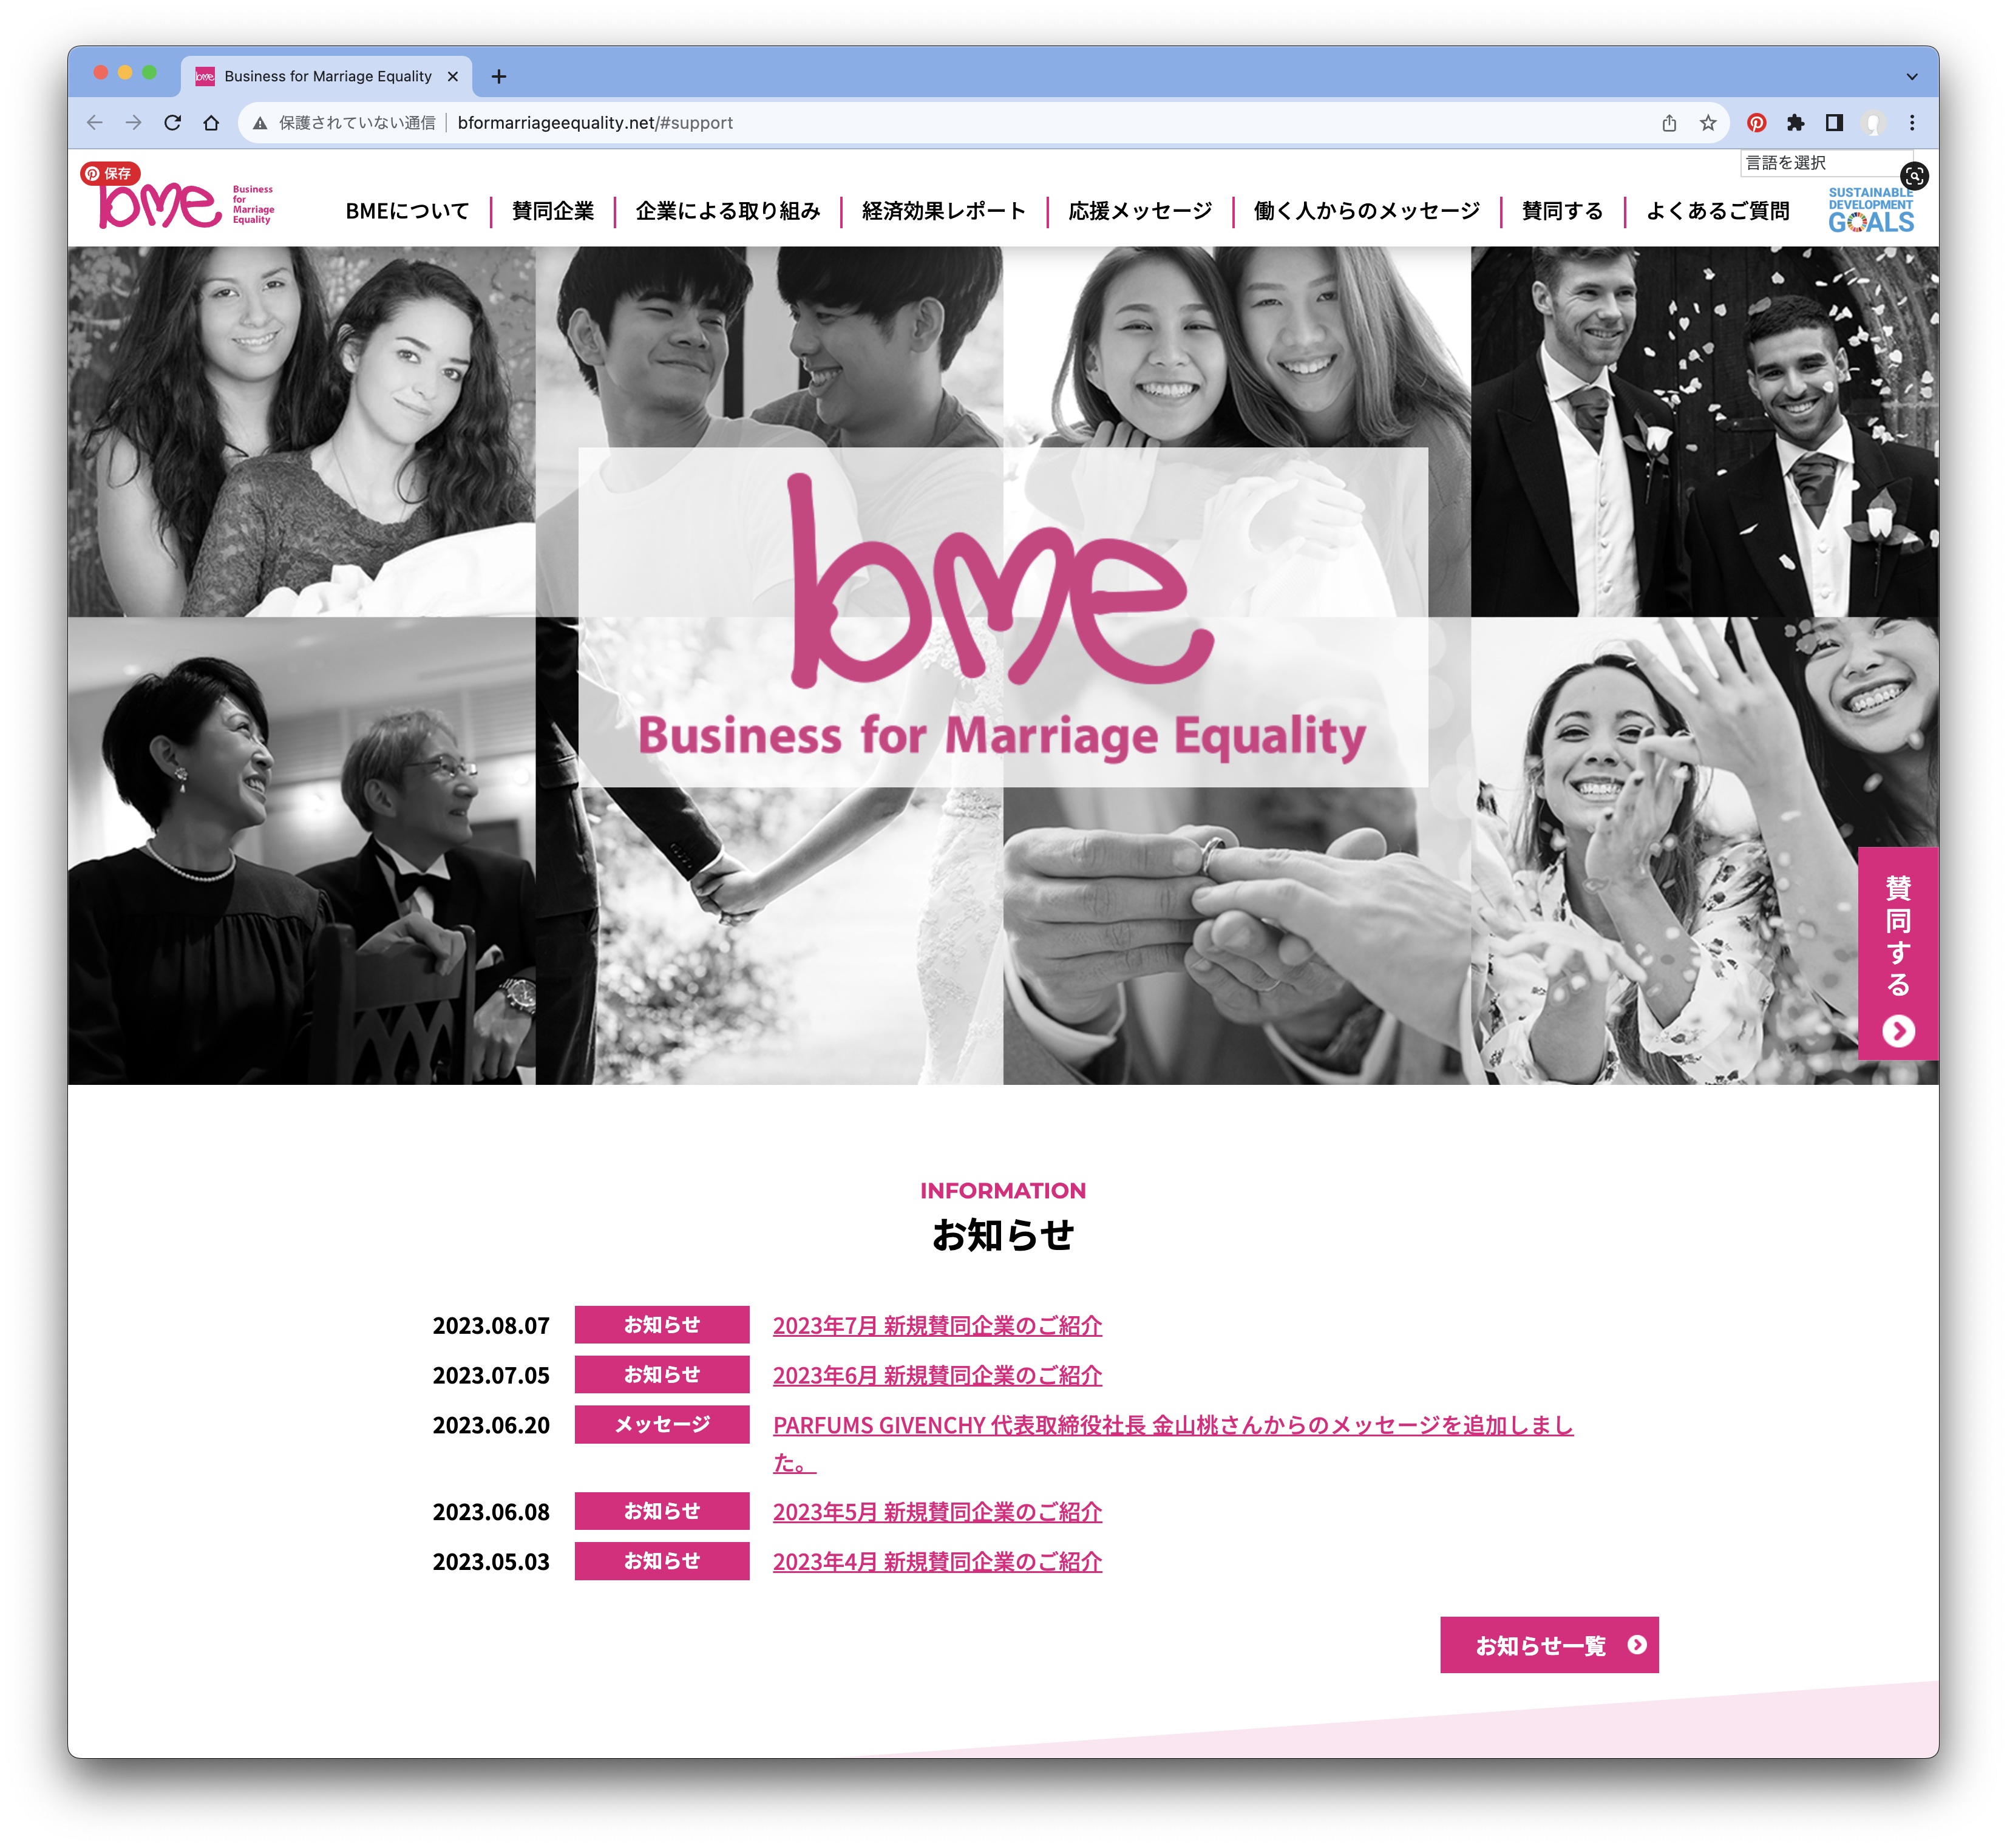
Task: Toggle the browser side panel icon
Action: (x=1834, y=123)
